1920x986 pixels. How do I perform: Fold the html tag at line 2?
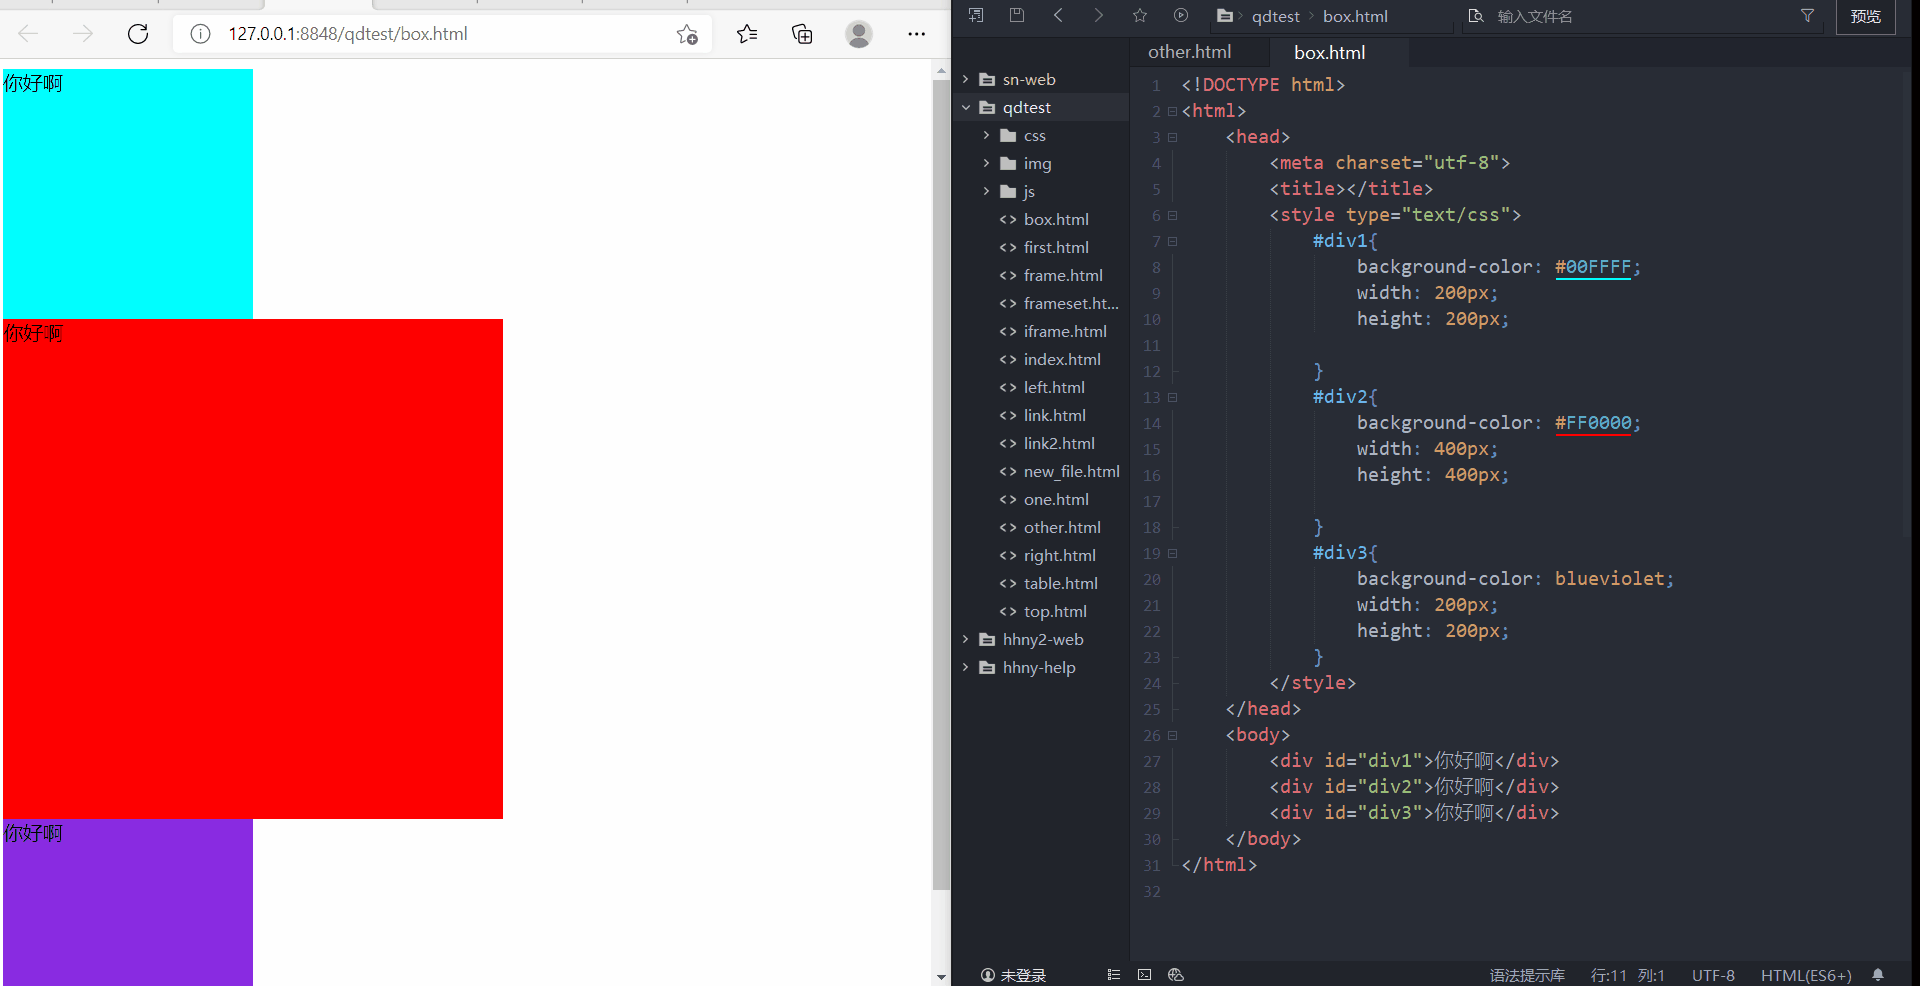coord(1173,112)
